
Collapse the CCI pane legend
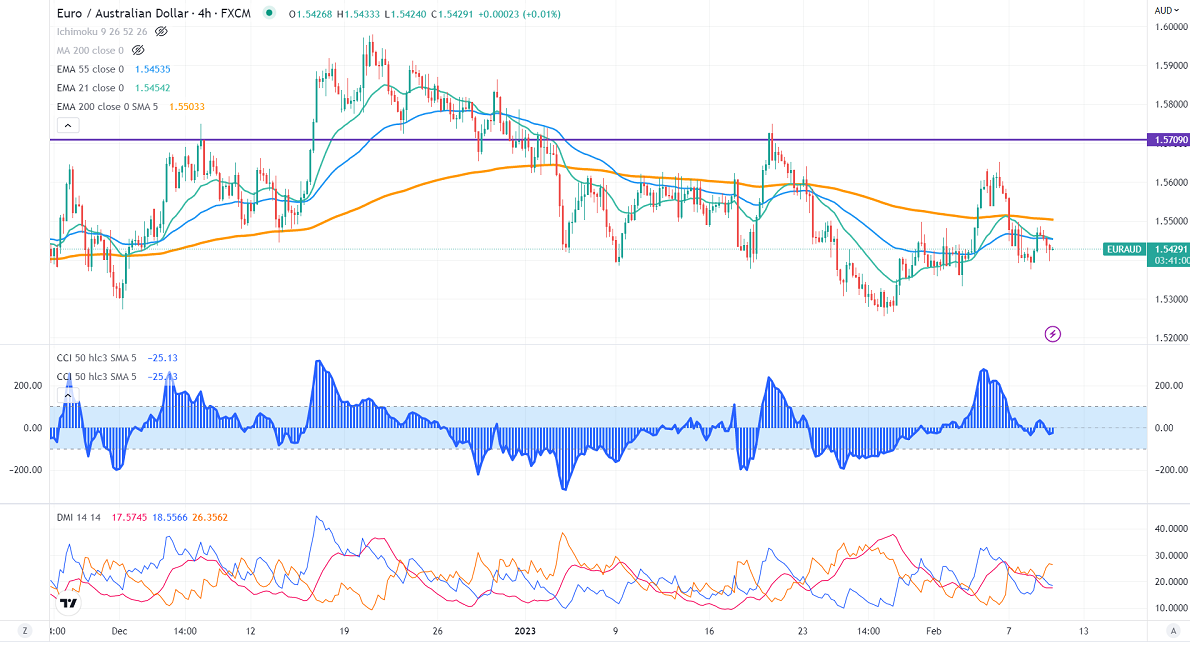[68, 395]
